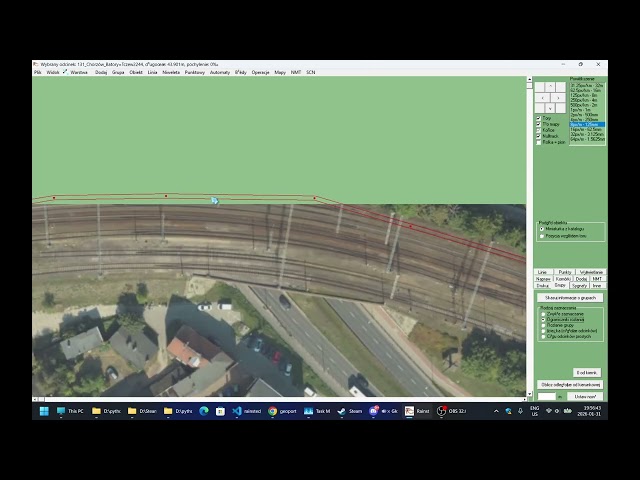Screen dimensions: 640x480
Task: Open the Obiekt menu
Action: [x=136, y=72]
